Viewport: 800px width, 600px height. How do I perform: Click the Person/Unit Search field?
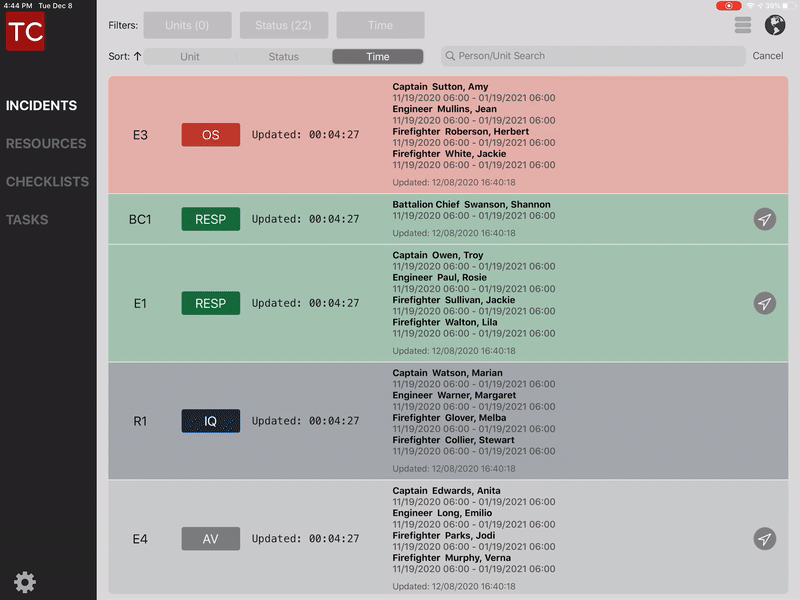(590, 56)
